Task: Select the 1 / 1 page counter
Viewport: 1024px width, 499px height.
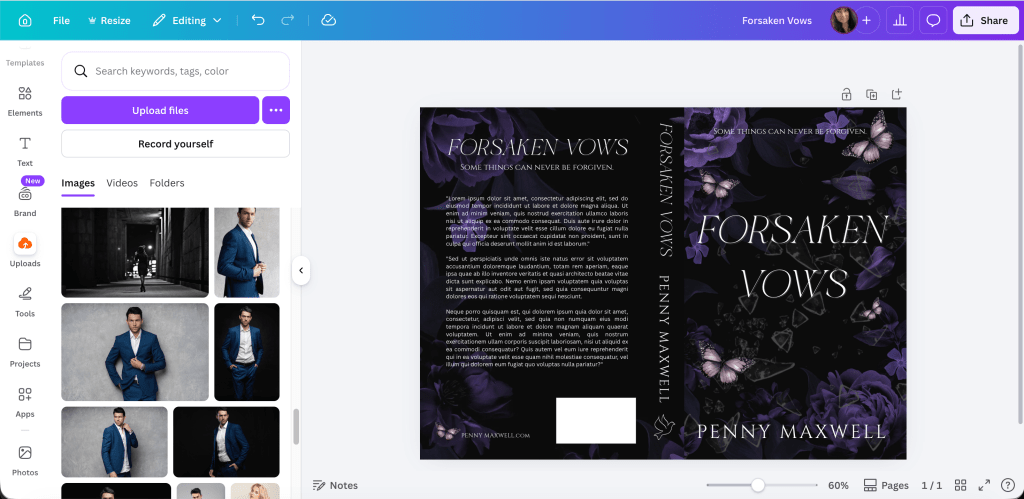Action: (931, 485)
